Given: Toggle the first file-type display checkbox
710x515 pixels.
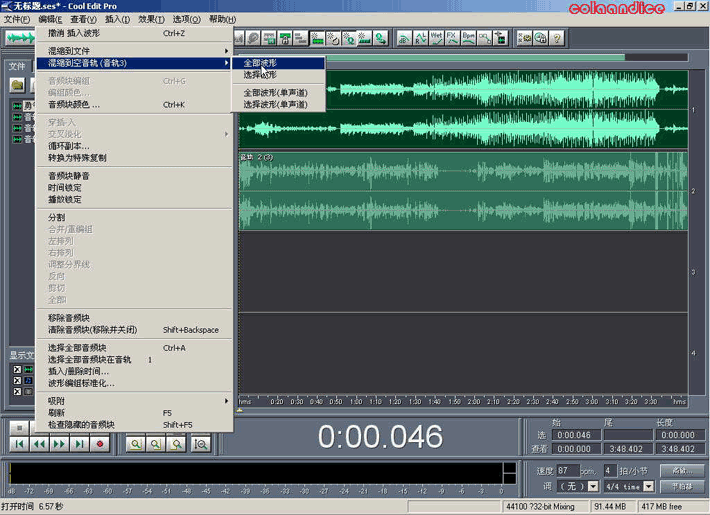Looking at the screenshot, I should 15,368.
